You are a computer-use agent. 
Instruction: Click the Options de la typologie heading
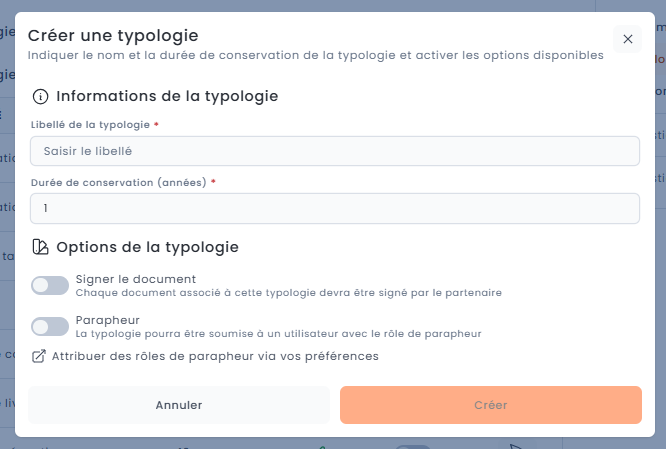[x=148, y=247]
